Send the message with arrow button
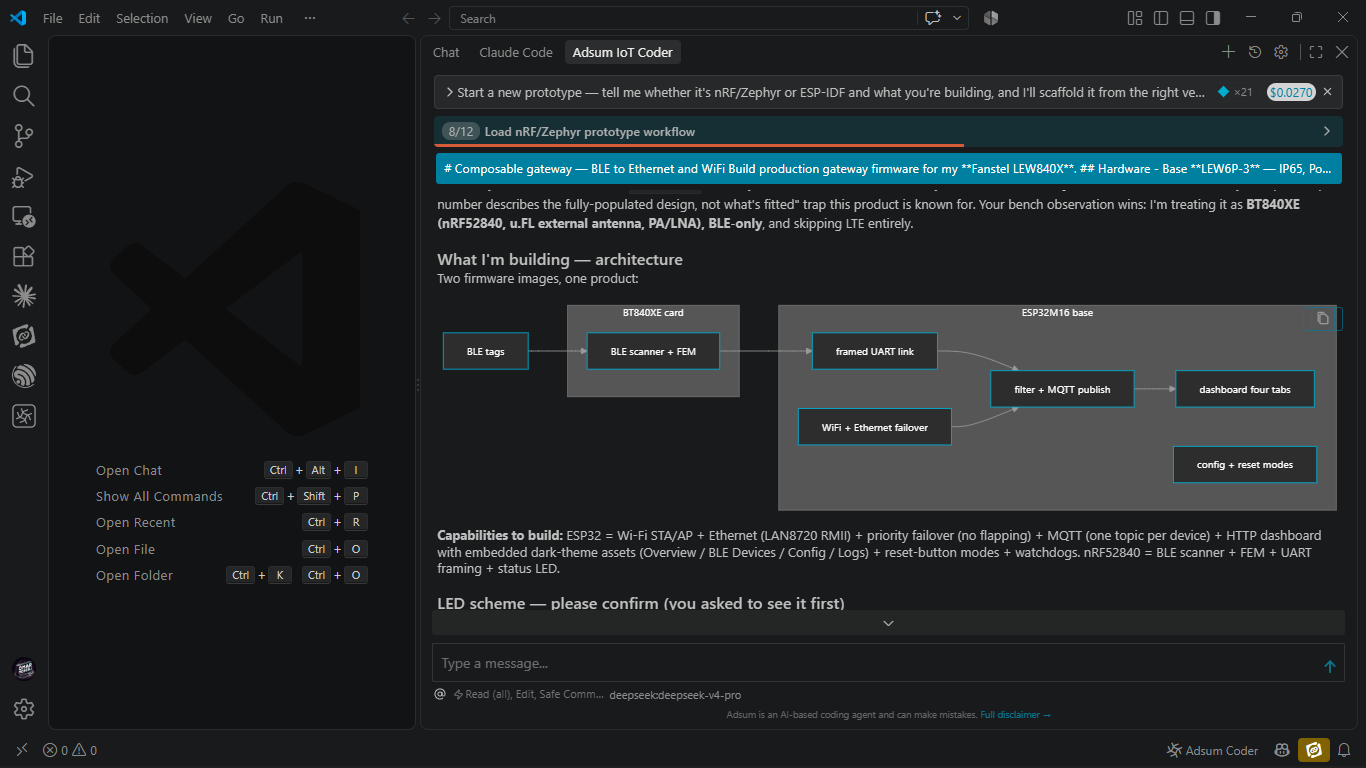1366x768 pixels. point(1329,666)
